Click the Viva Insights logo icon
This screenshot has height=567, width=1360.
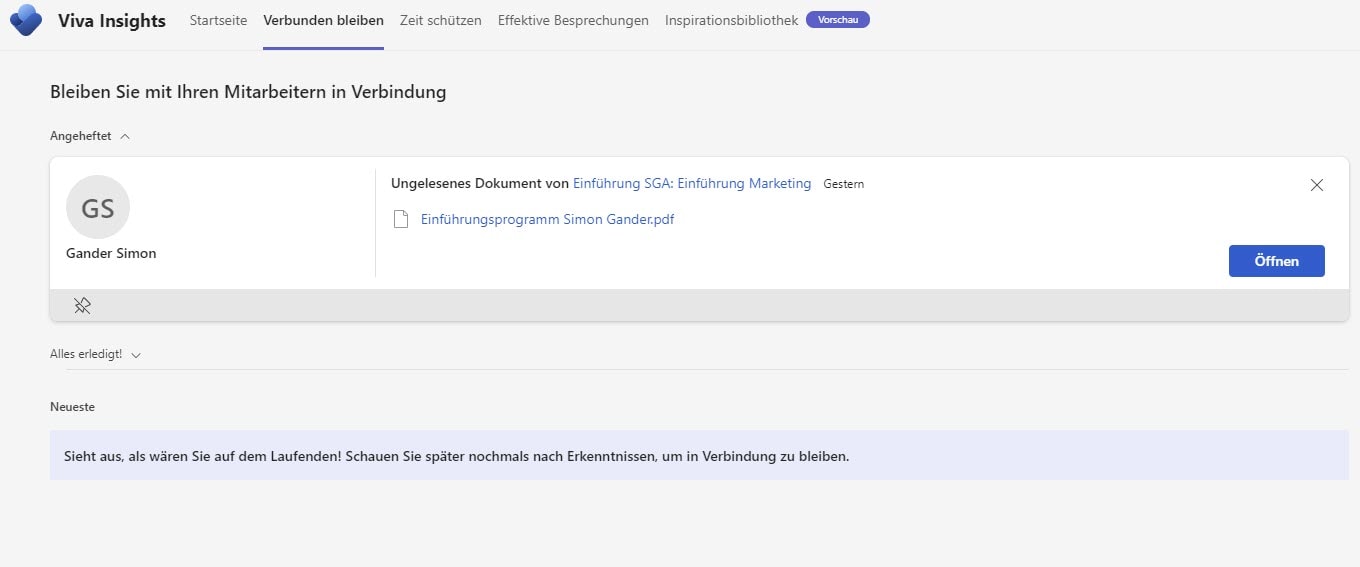click(x=25, y=20)
